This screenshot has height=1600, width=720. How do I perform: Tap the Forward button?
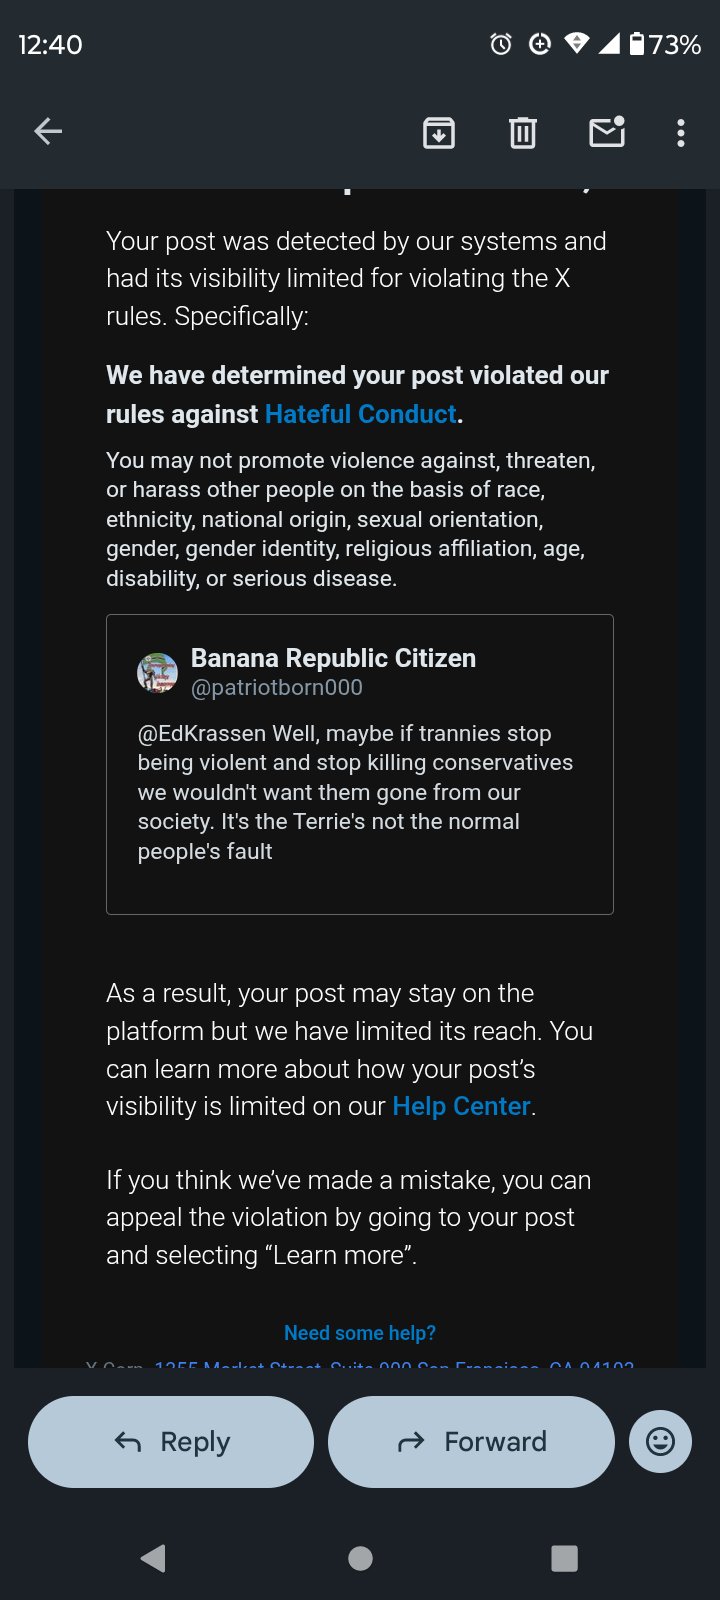471,1441
